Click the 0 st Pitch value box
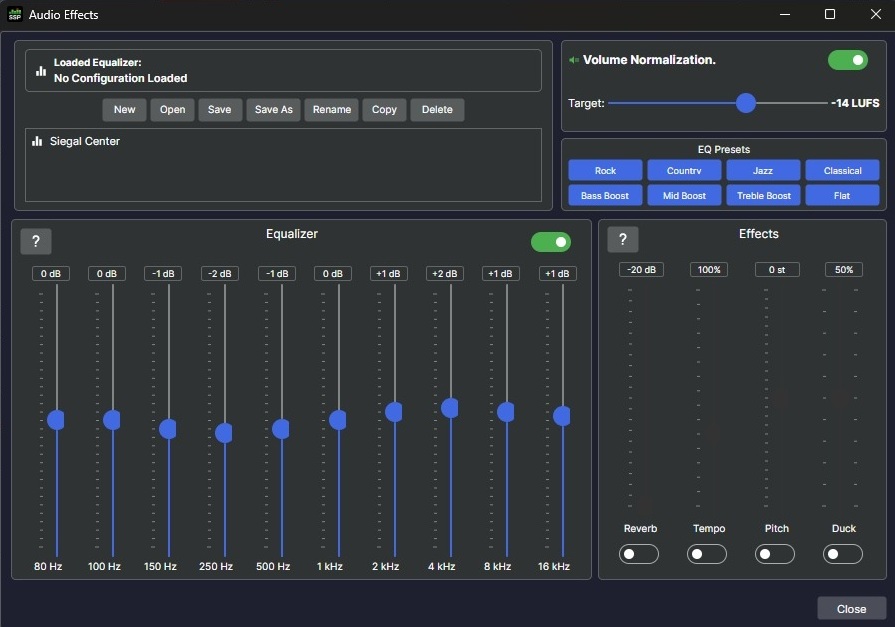895x627 pixels. [x=777, y=270]
